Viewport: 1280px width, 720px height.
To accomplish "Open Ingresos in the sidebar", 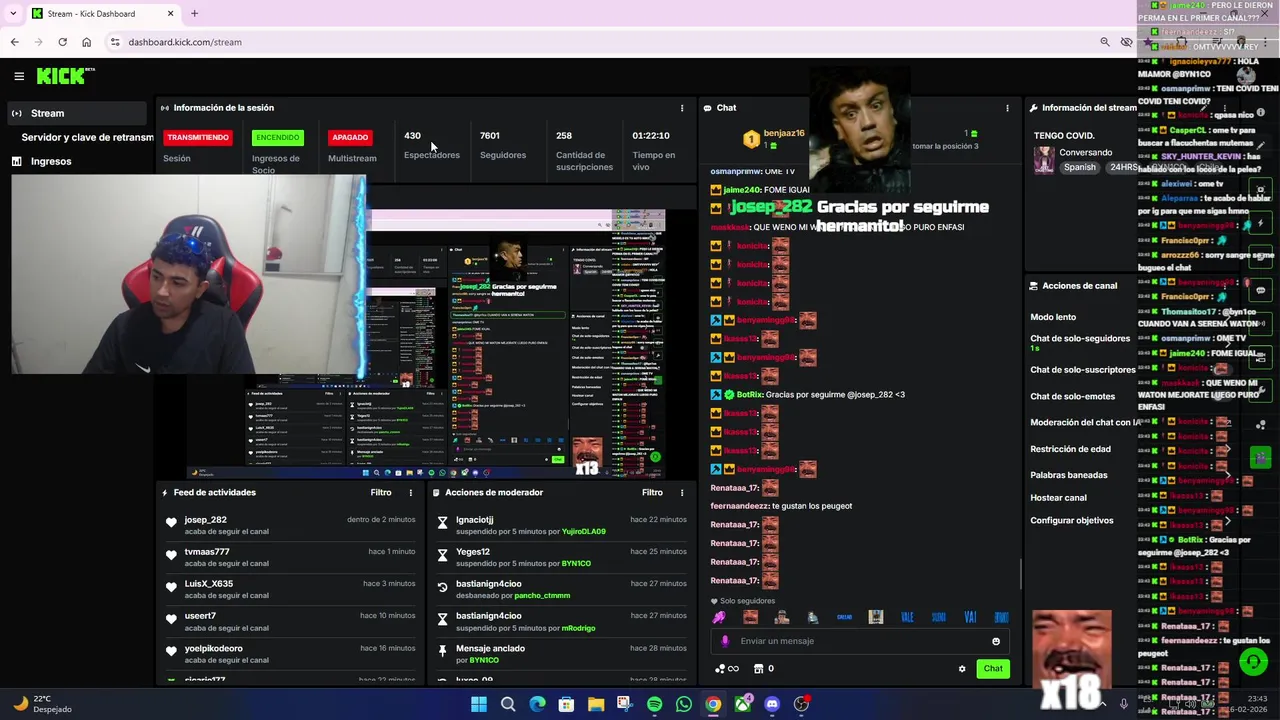I will coord(51,161).
